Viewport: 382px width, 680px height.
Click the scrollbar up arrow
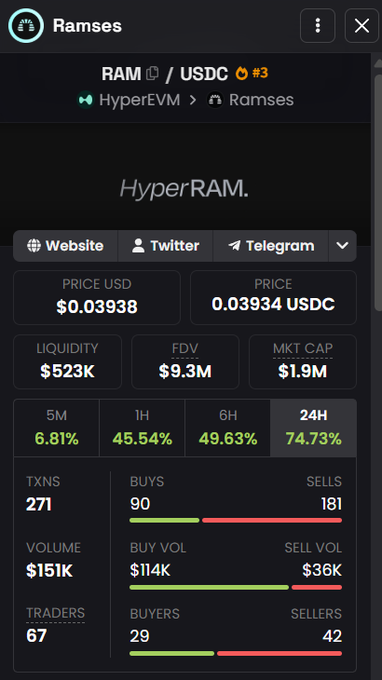click(378, 63)
